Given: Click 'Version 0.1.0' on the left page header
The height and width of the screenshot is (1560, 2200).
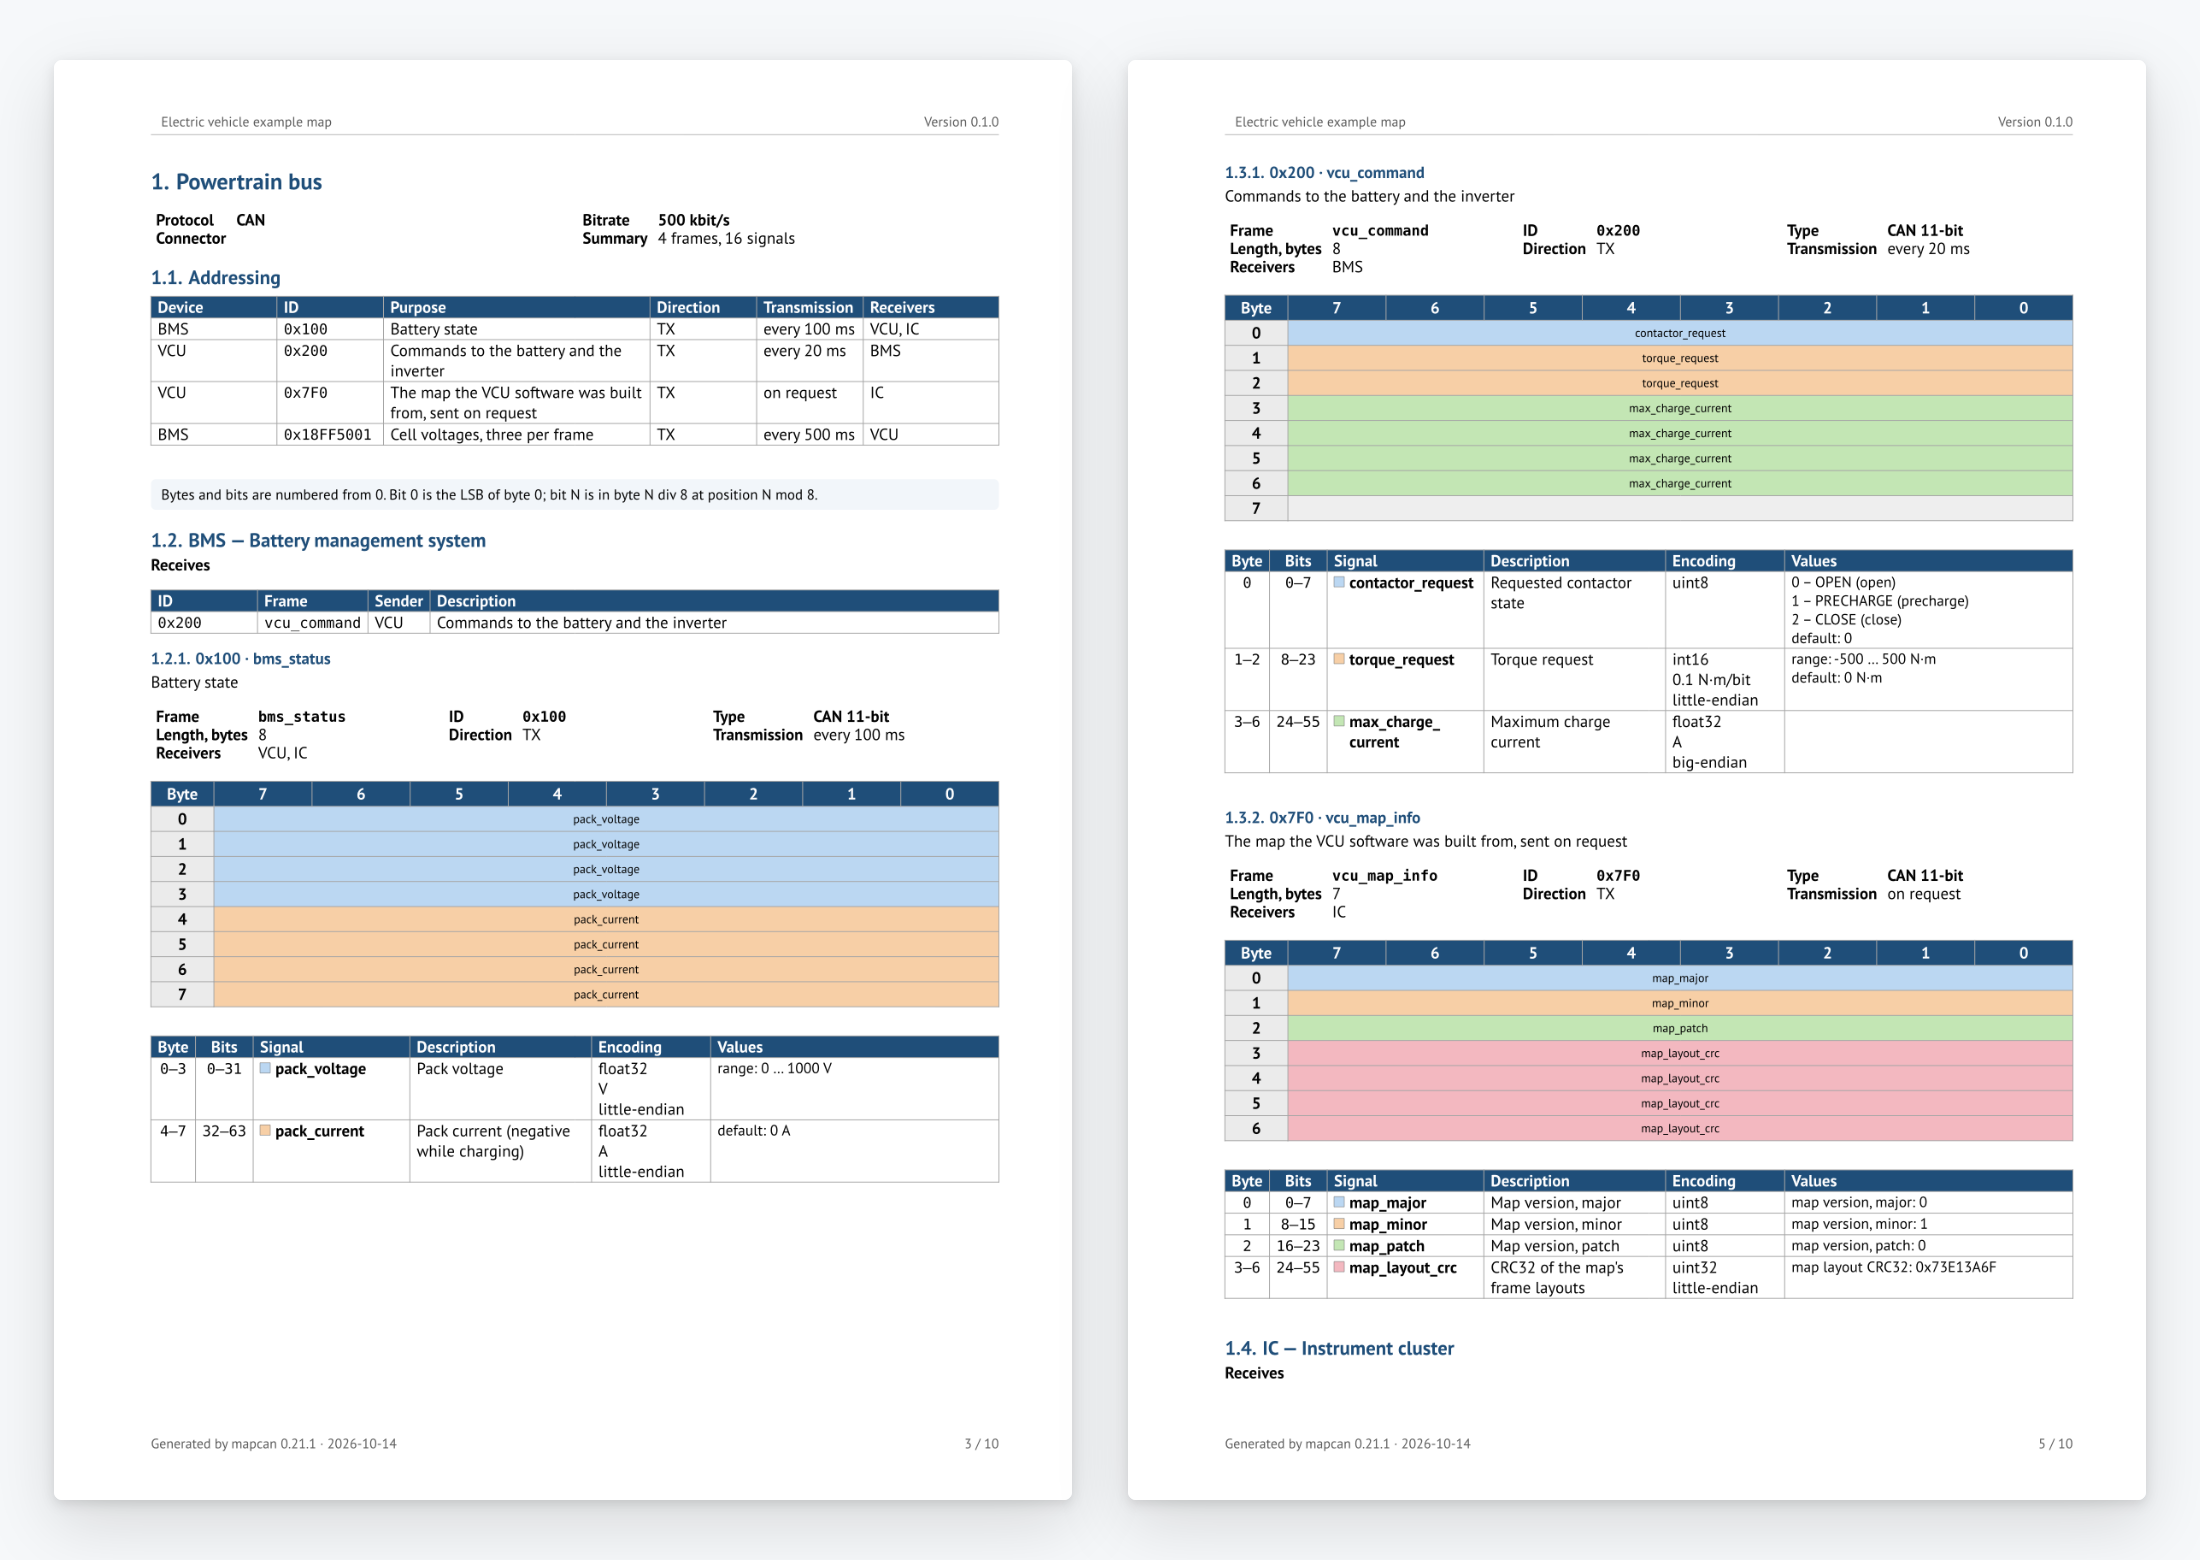Looking at the screenshot, I should pyautogui.click(x=961, y=122).
